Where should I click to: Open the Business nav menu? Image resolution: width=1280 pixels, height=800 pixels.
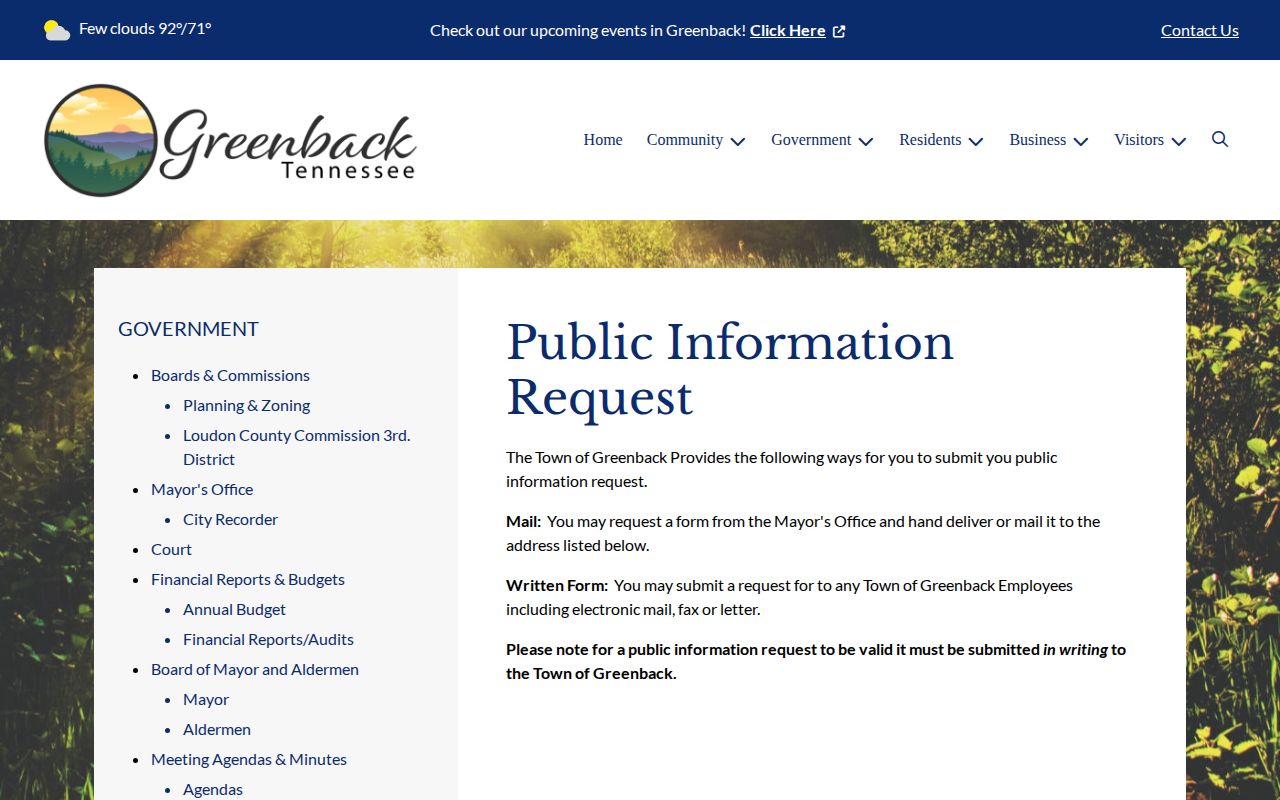1038,140
